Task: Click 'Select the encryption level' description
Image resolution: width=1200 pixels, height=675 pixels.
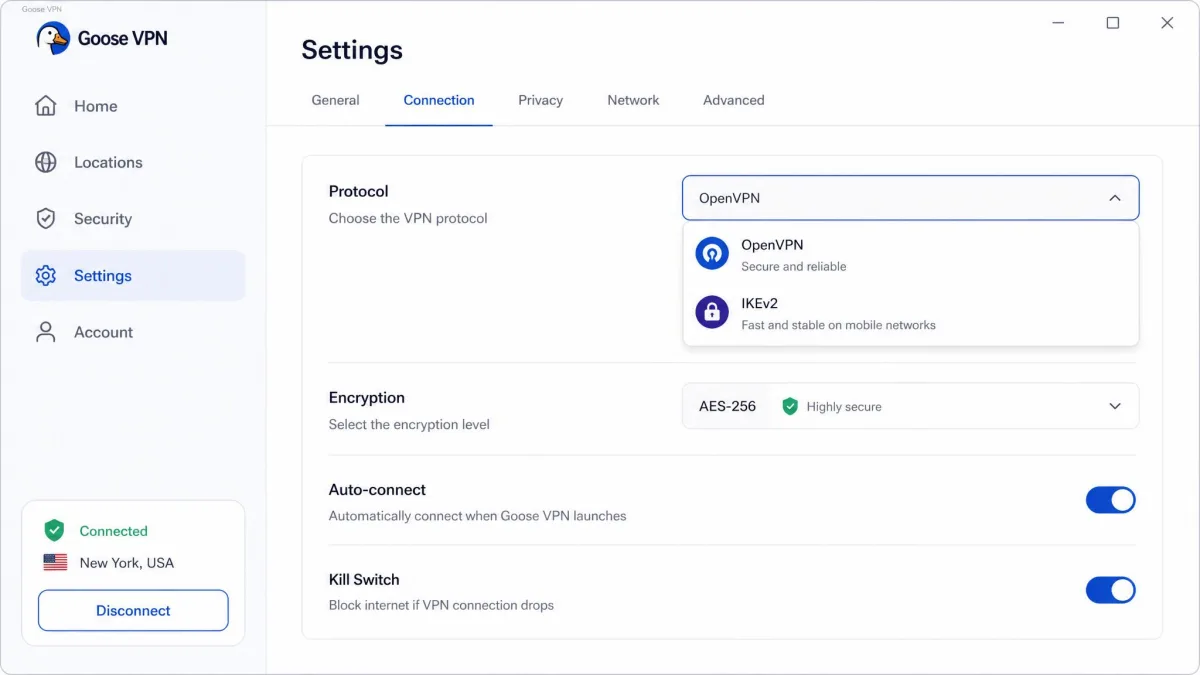Action: [409, 424]
